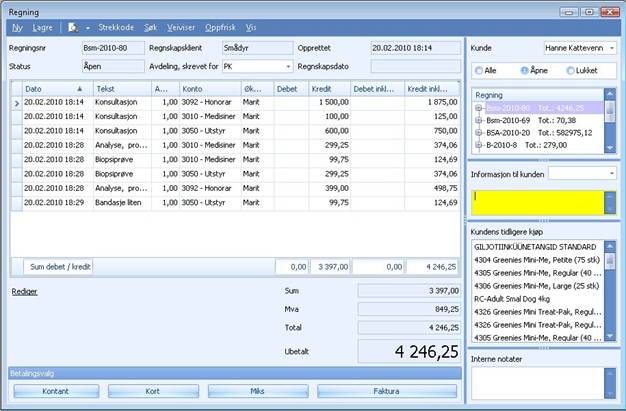
Task: Click the 498,75 credit incl. cell
Action: click(x=432, y=188)
